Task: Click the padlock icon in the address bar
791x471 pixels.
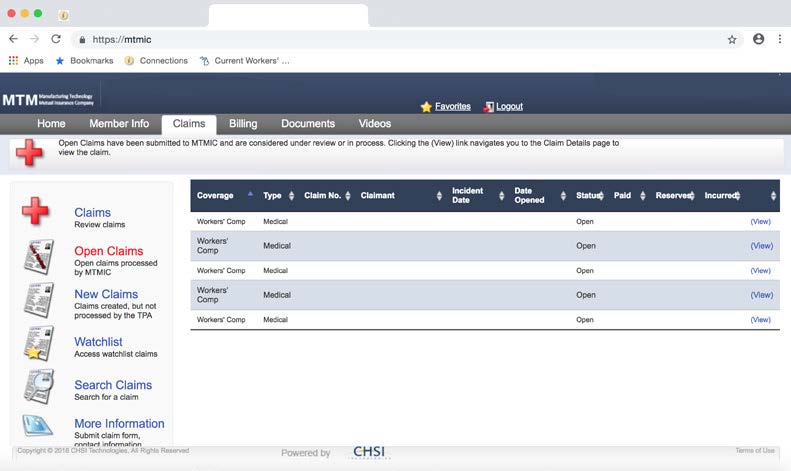Action: click(x=82, y=39)
